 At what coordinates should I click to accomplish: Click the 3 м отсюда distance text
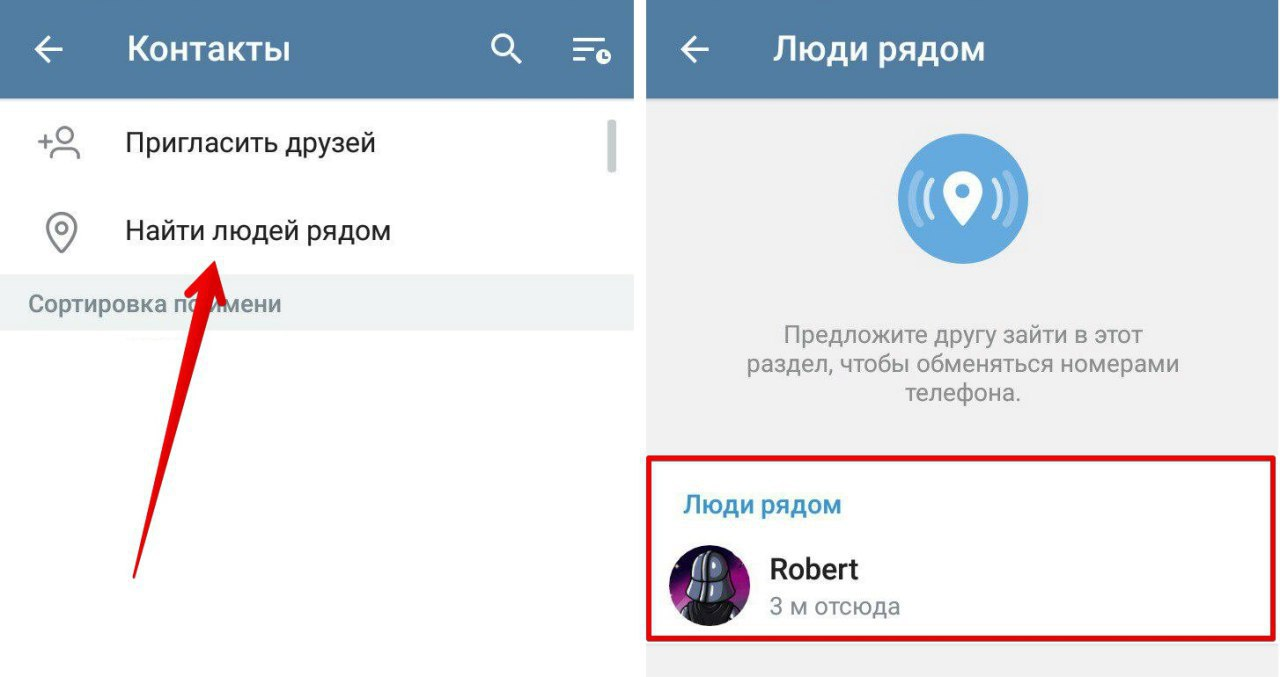click(x=834, y=606)
